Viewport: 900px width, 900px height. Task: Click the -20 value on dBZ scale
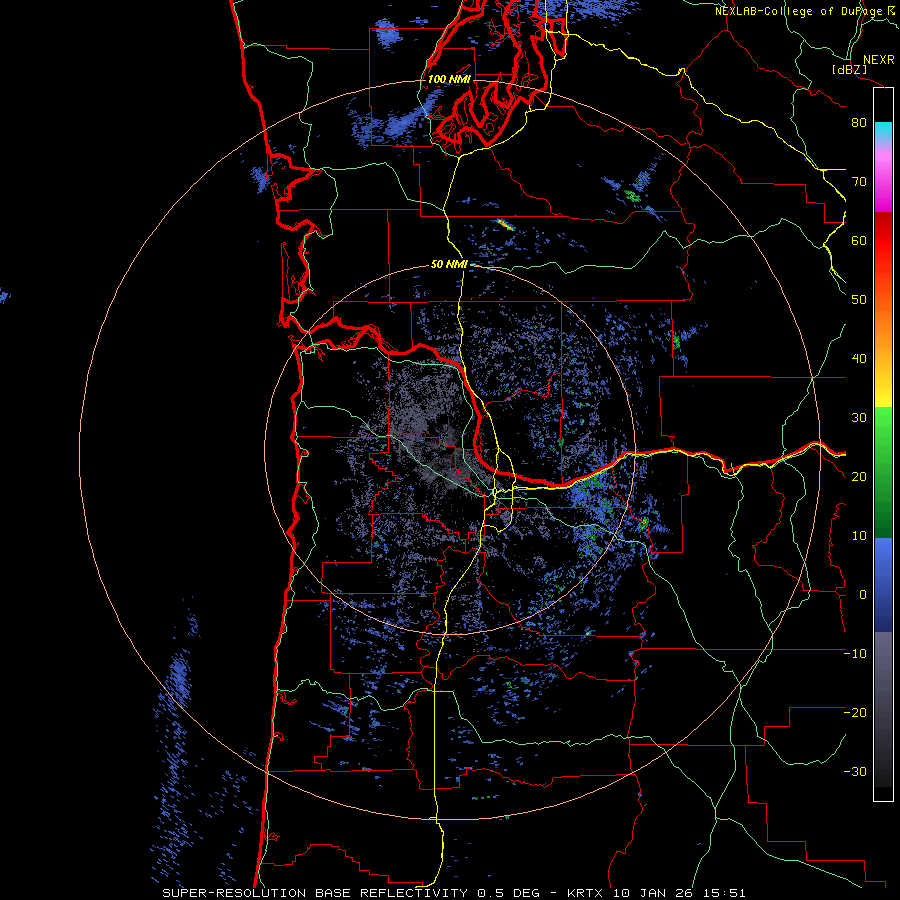pyautogui.click(x=855, y=713)
